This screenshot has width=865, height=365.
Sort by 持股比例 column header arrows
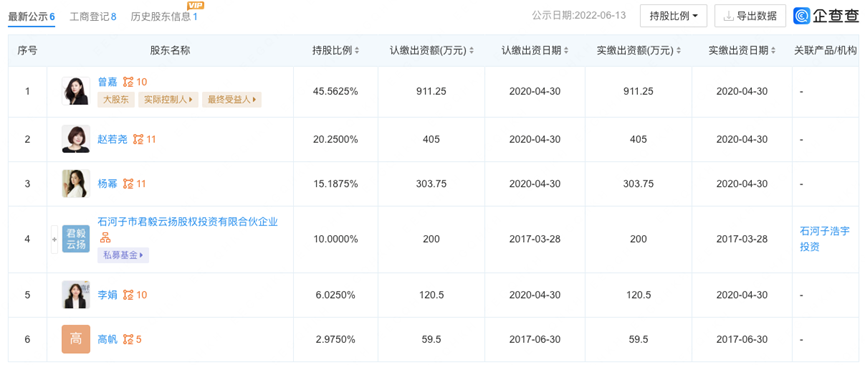[356, 51]
